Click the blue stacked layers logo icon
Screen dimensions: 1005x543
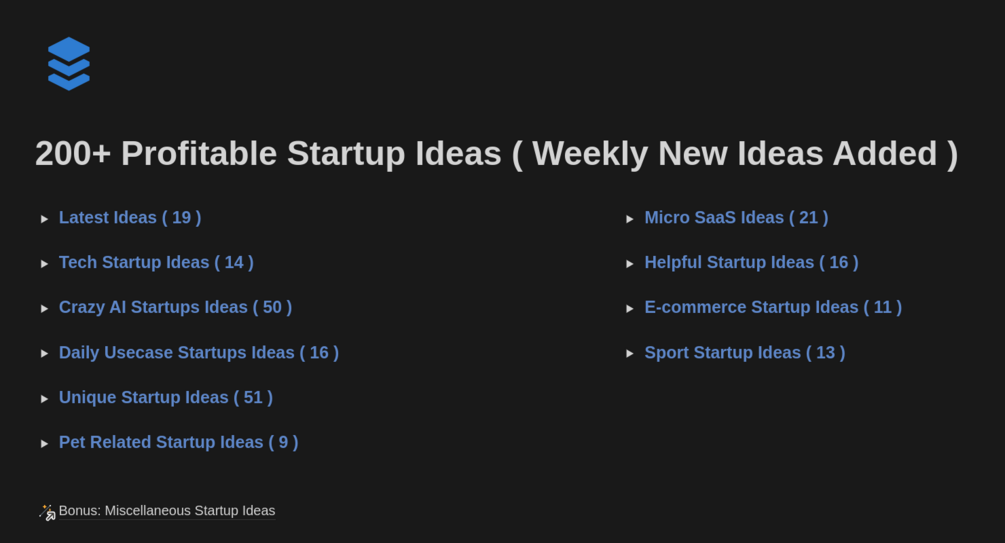point(68,64)
